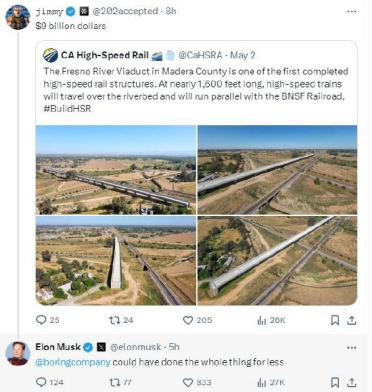Screen dimensions: 372x392
Task: Bookmark Elon Musk's reply
Action: tap(335, 382)
